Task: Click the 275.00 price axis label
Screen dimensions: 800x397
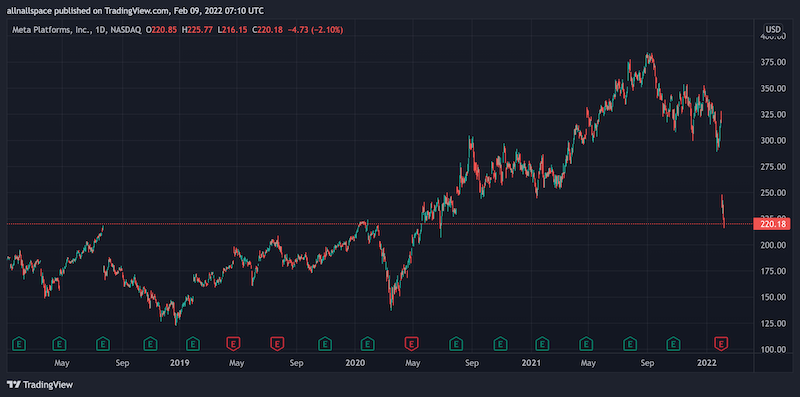Action: tap(772, 167)
